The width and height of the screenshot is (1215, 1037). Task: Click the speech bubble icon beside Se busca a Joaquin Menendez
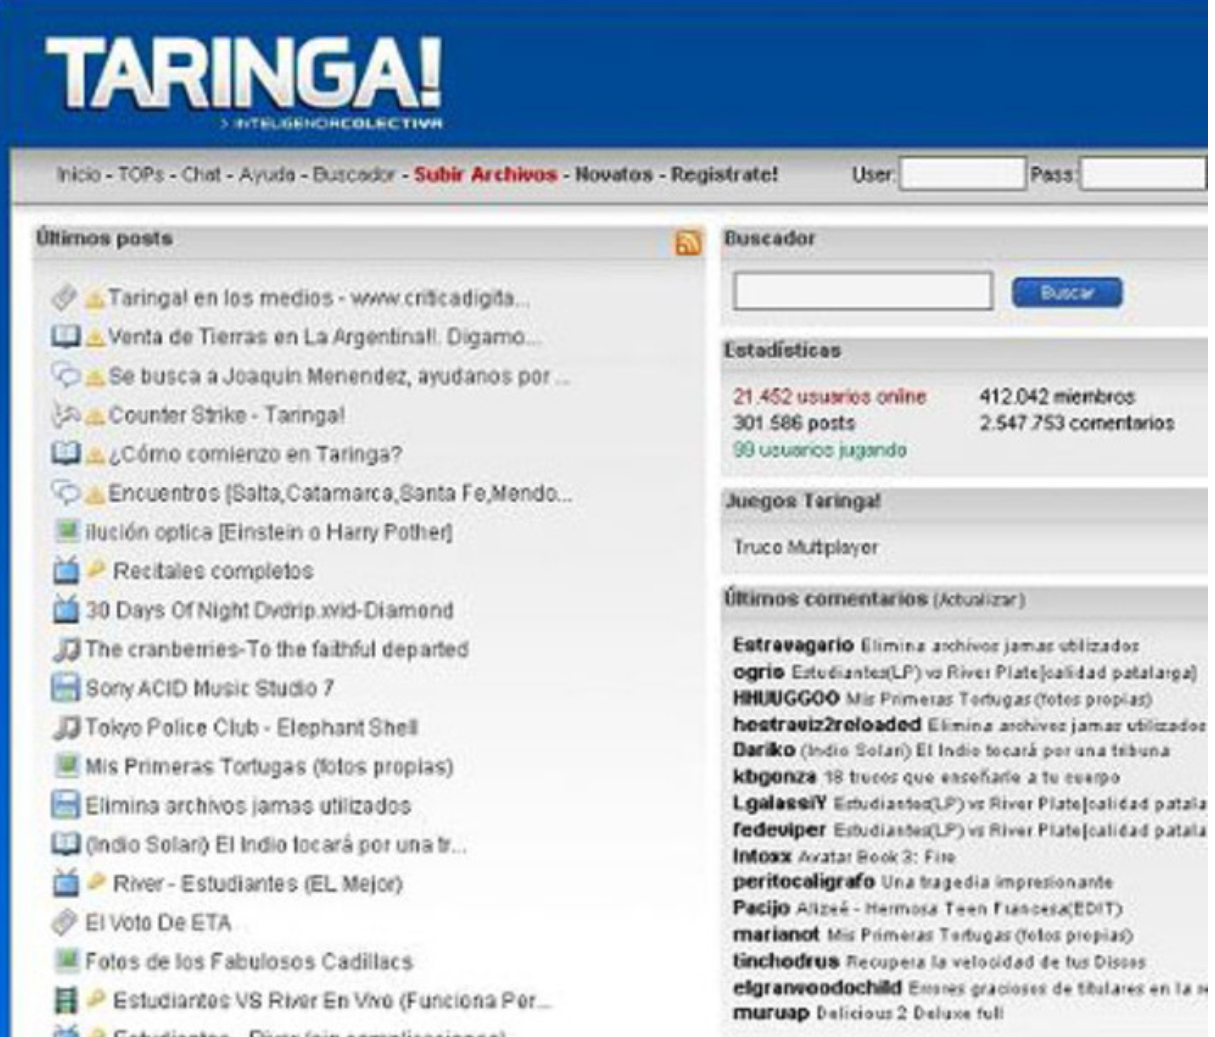[65, 376]
